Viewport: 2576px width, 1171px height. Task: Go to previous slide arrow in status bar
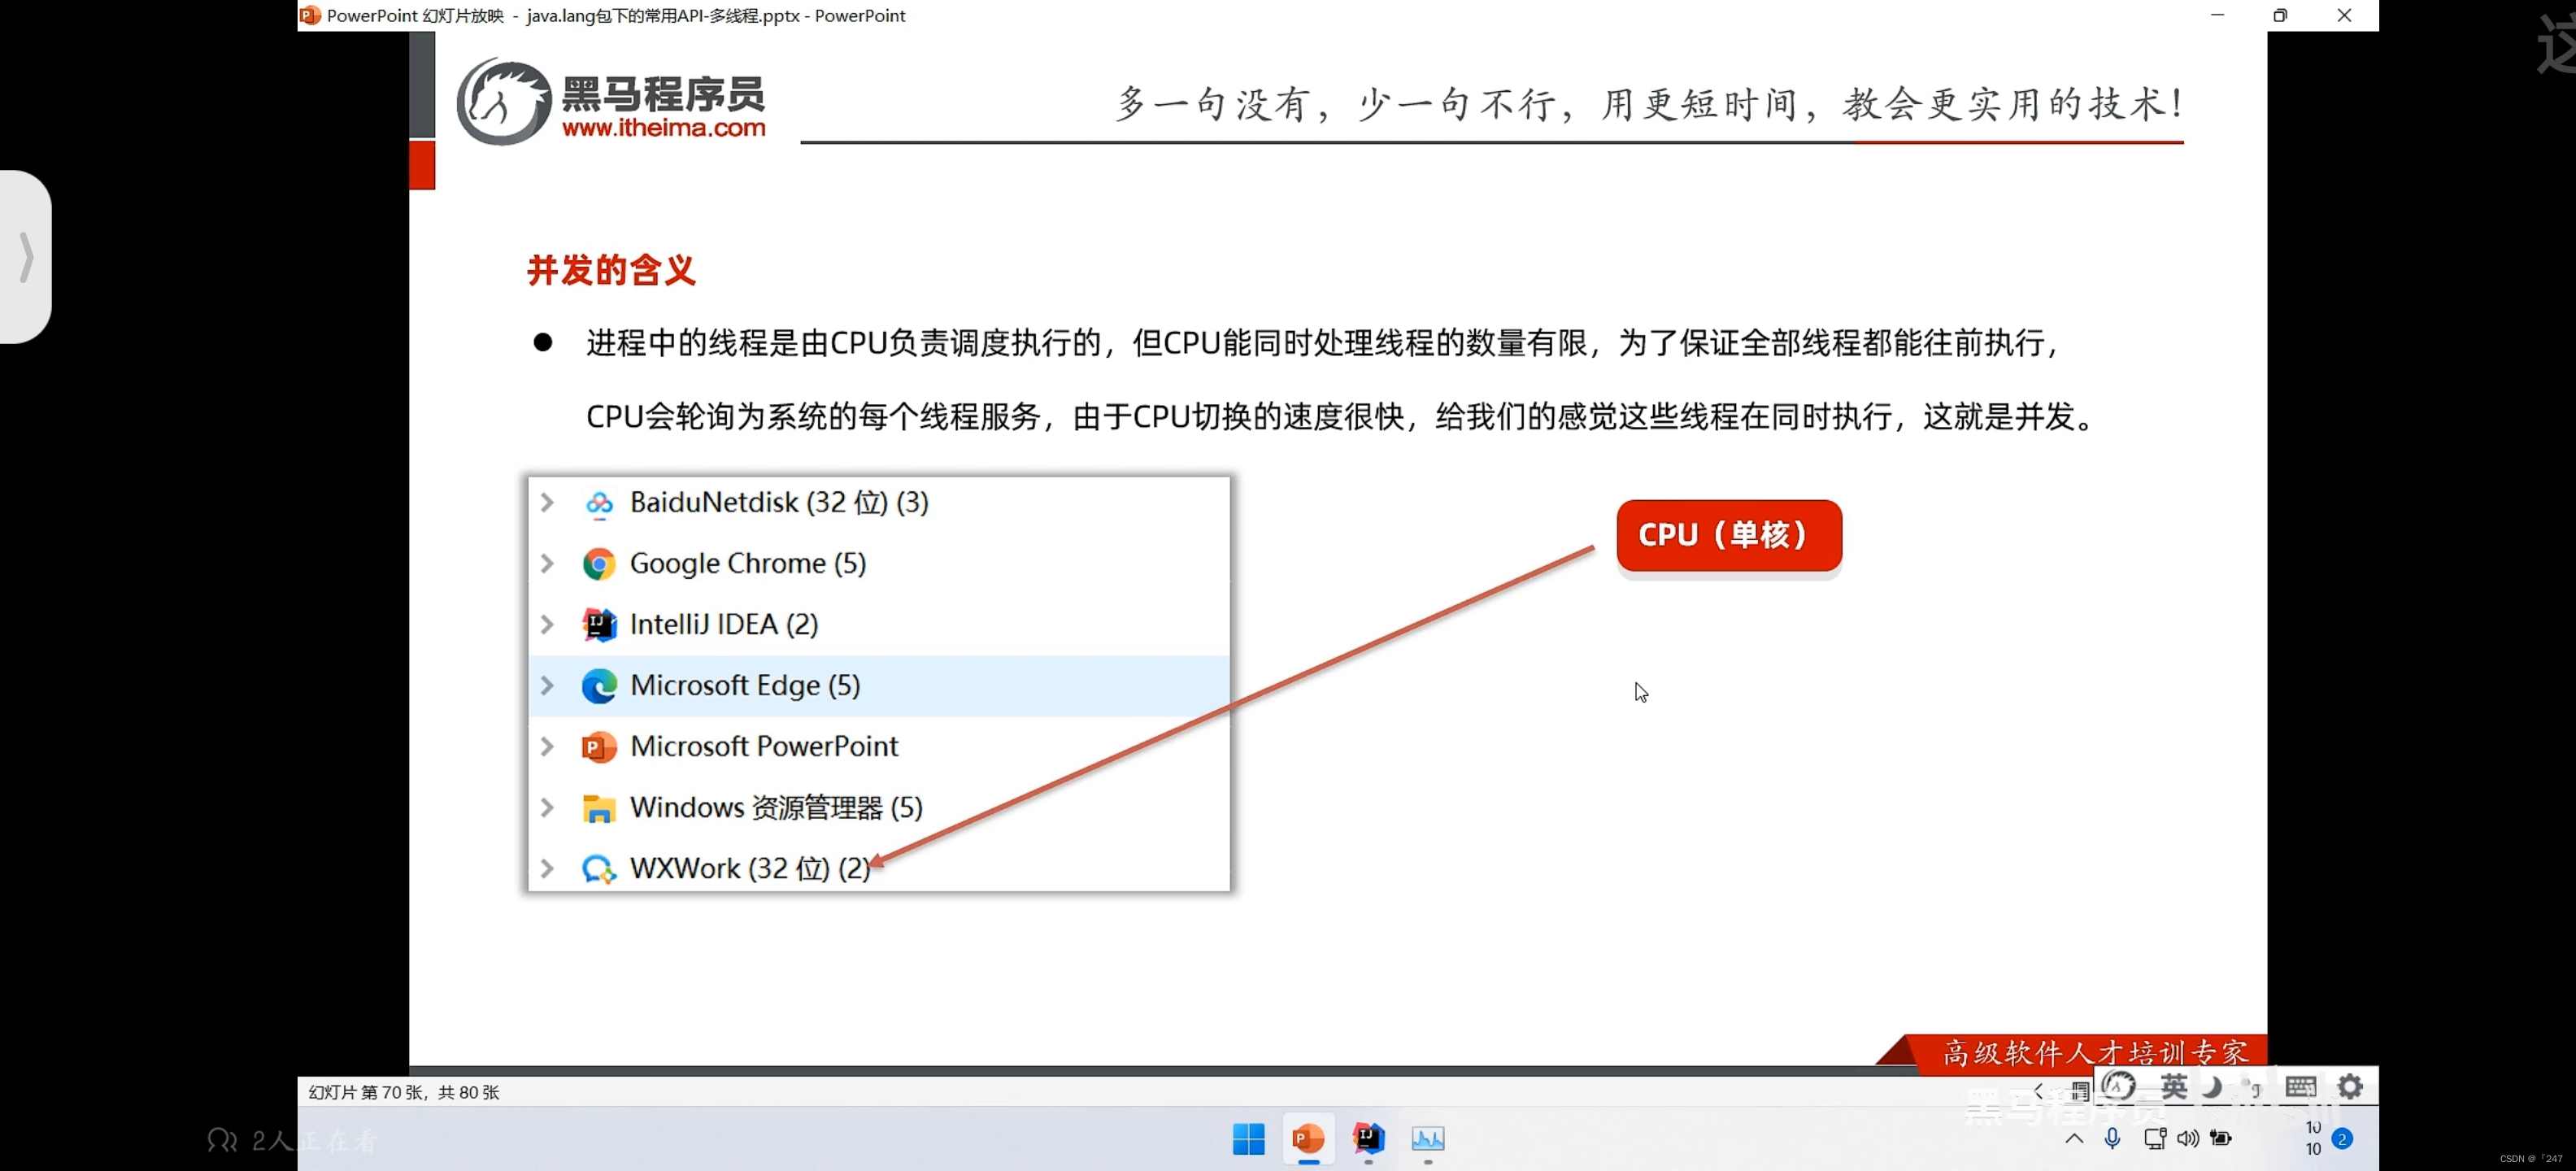pos(2038,1091)
